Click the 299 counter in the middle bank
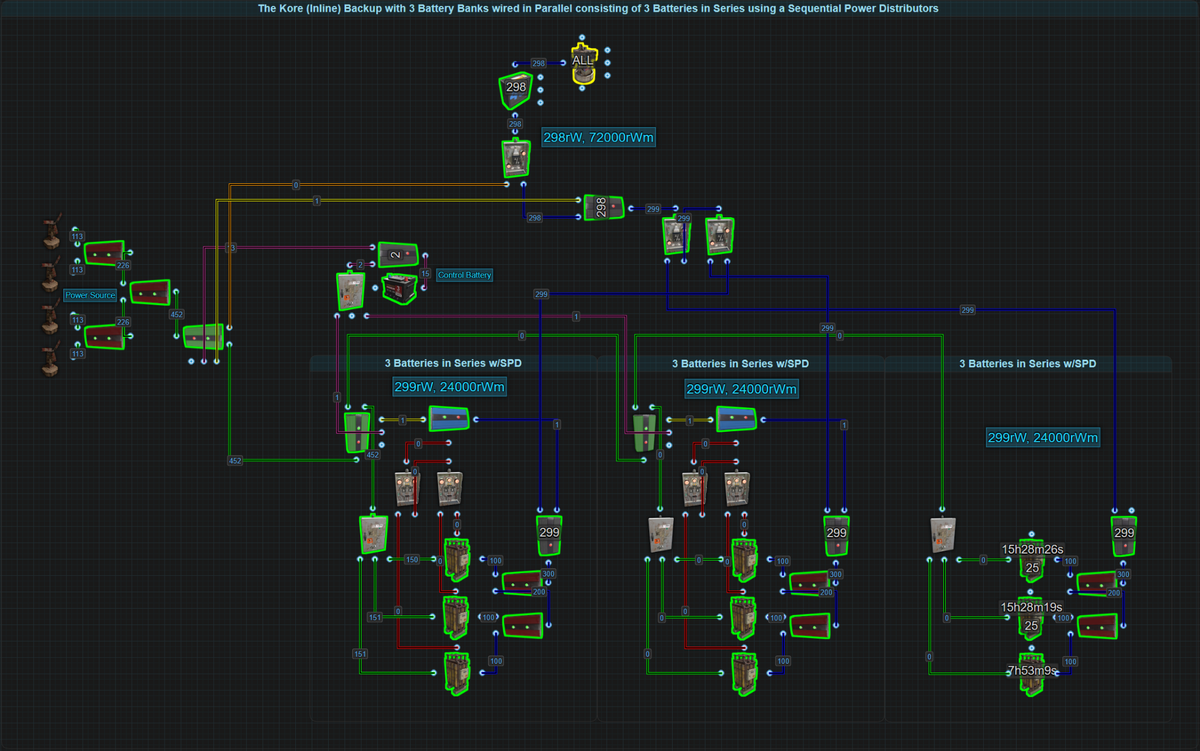This screenshot has width=1200, height=751. pos(837,535)
